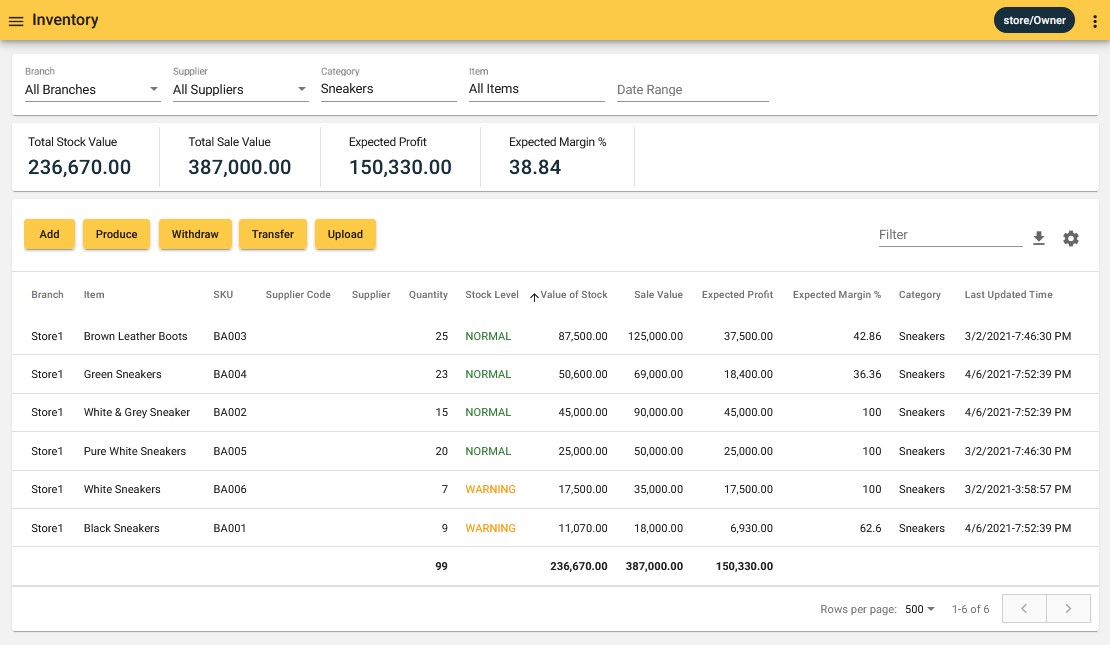Sort by Quantity column header
The image size is (1110, 645).
click(x=428, y=295)
